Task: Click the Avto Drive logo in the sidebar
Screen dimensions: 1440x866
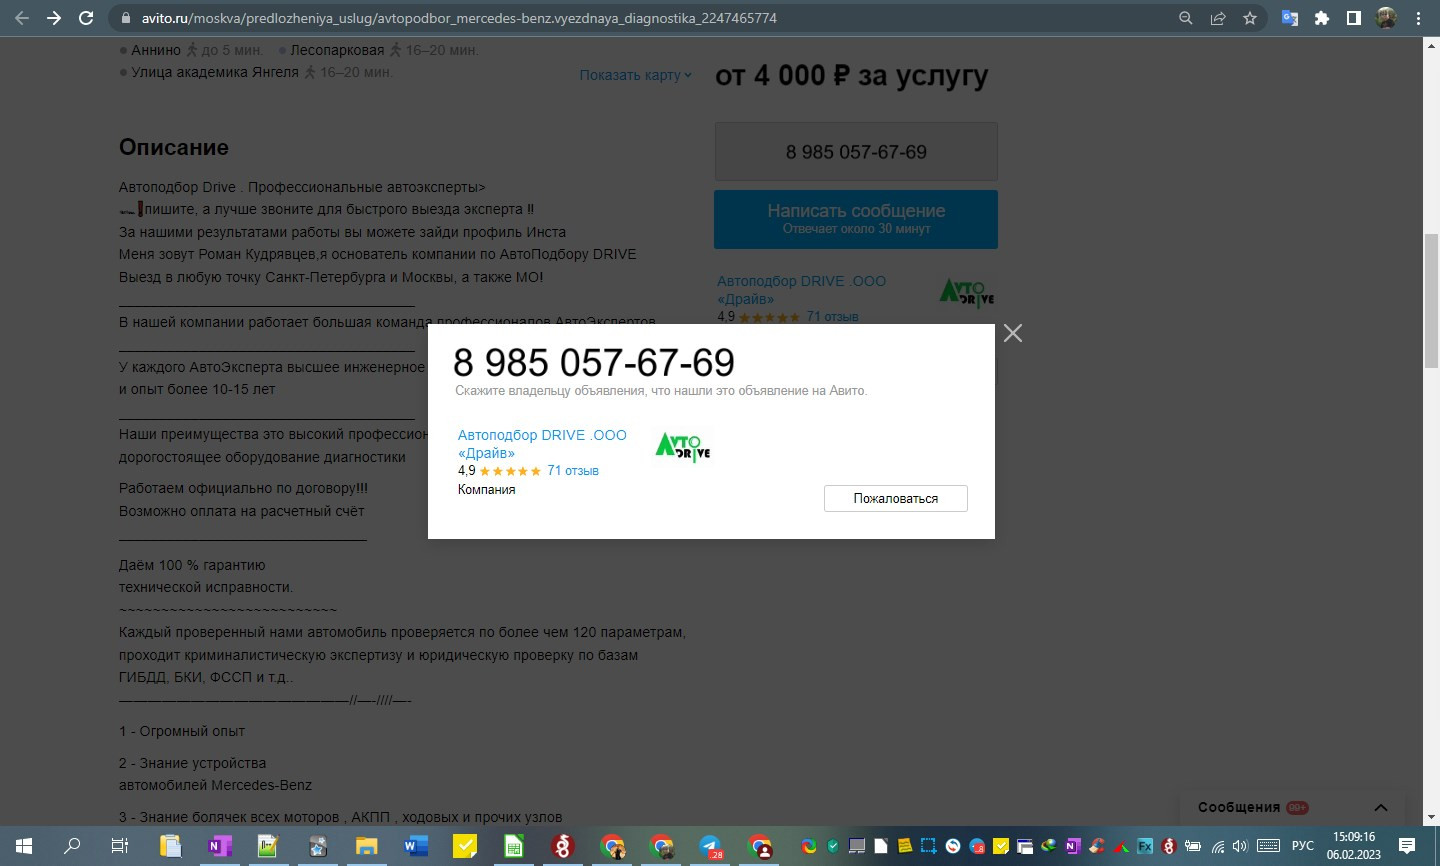Action: coord(967,292)
